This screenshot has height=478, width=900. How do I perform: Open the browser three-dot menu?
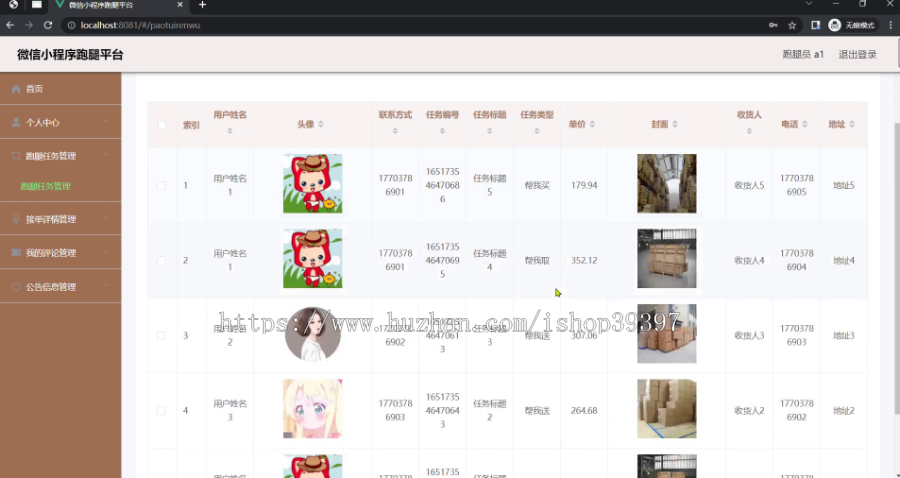click(890, 25)
